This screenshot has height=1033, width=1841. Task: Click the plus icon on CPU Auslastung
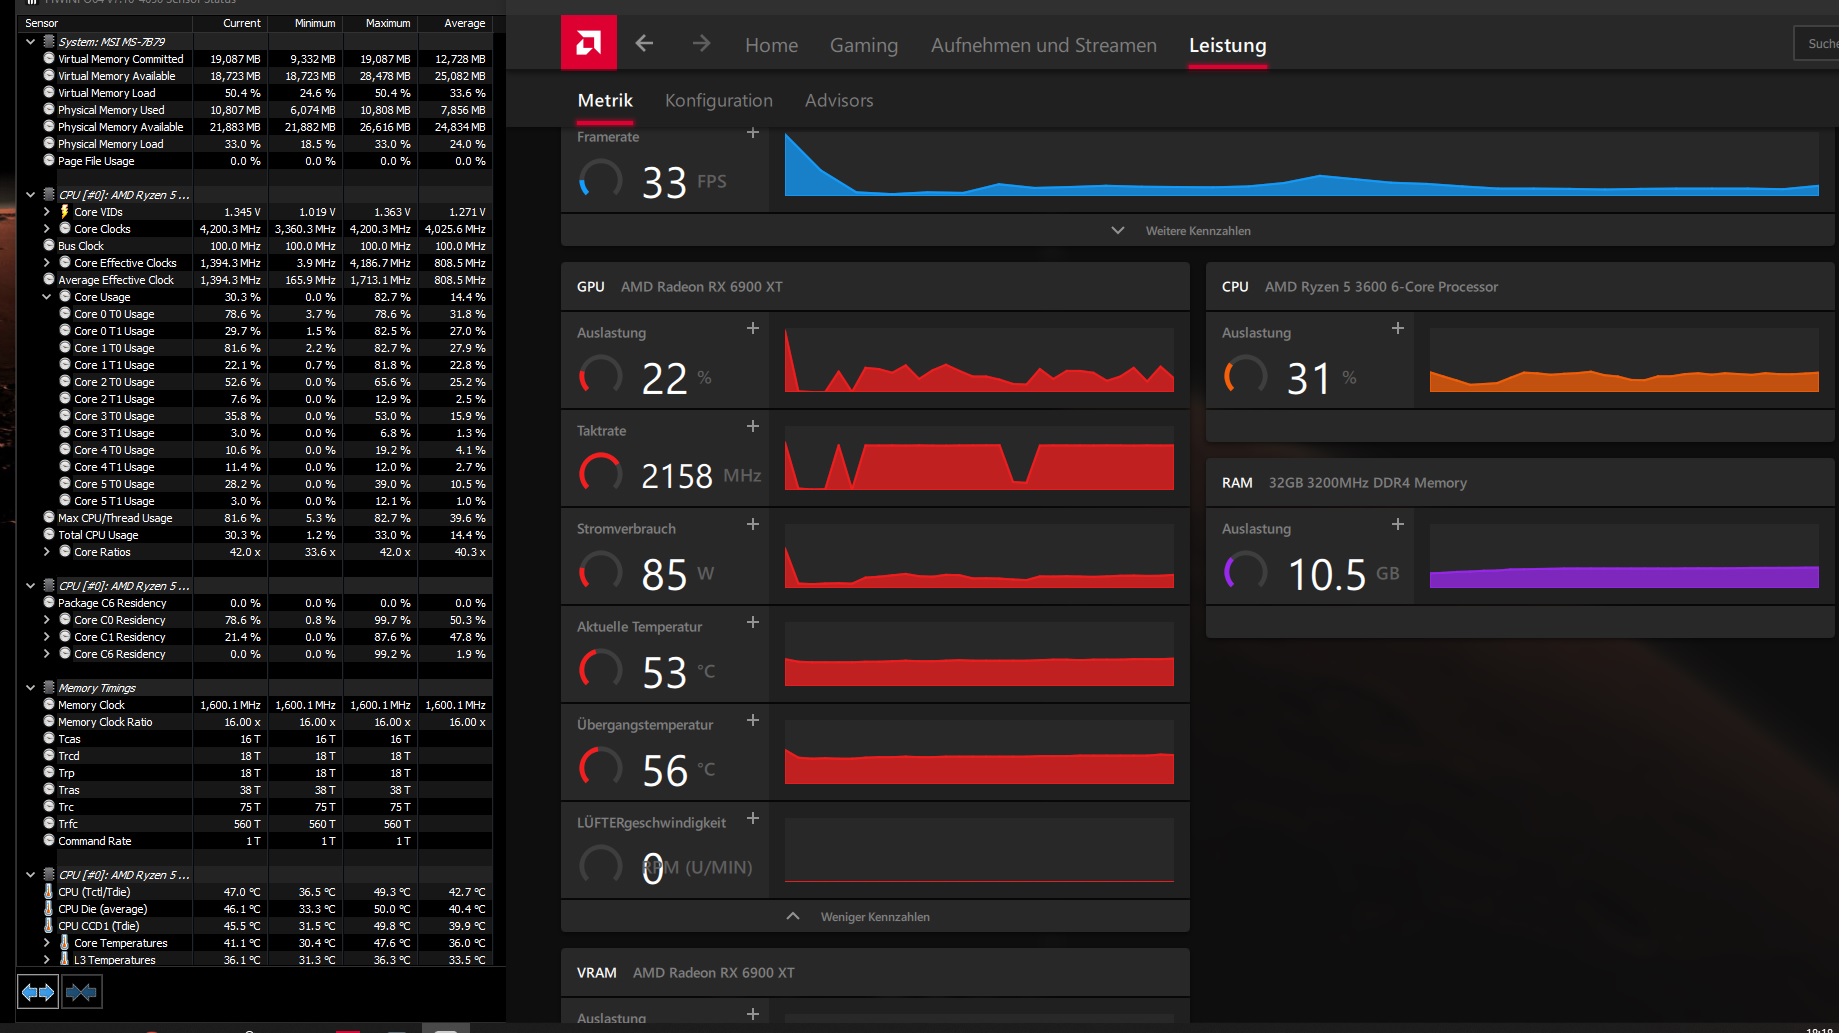(1398, 328)
